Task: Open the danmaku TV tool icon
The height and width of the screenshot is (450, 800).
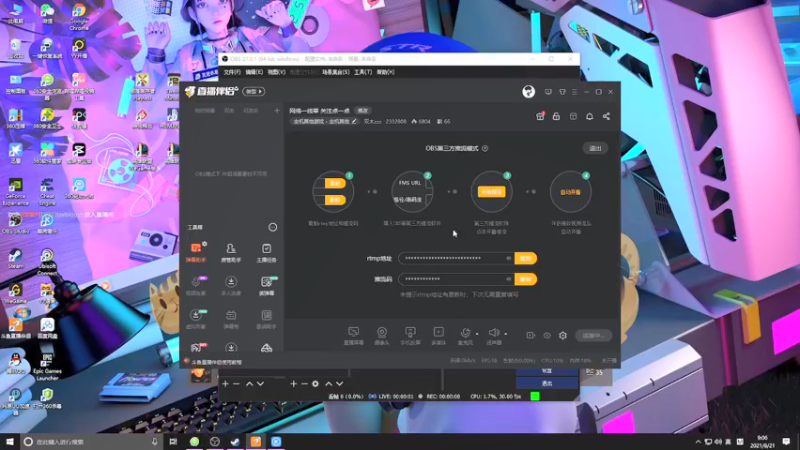Action: tap(231, 318)
